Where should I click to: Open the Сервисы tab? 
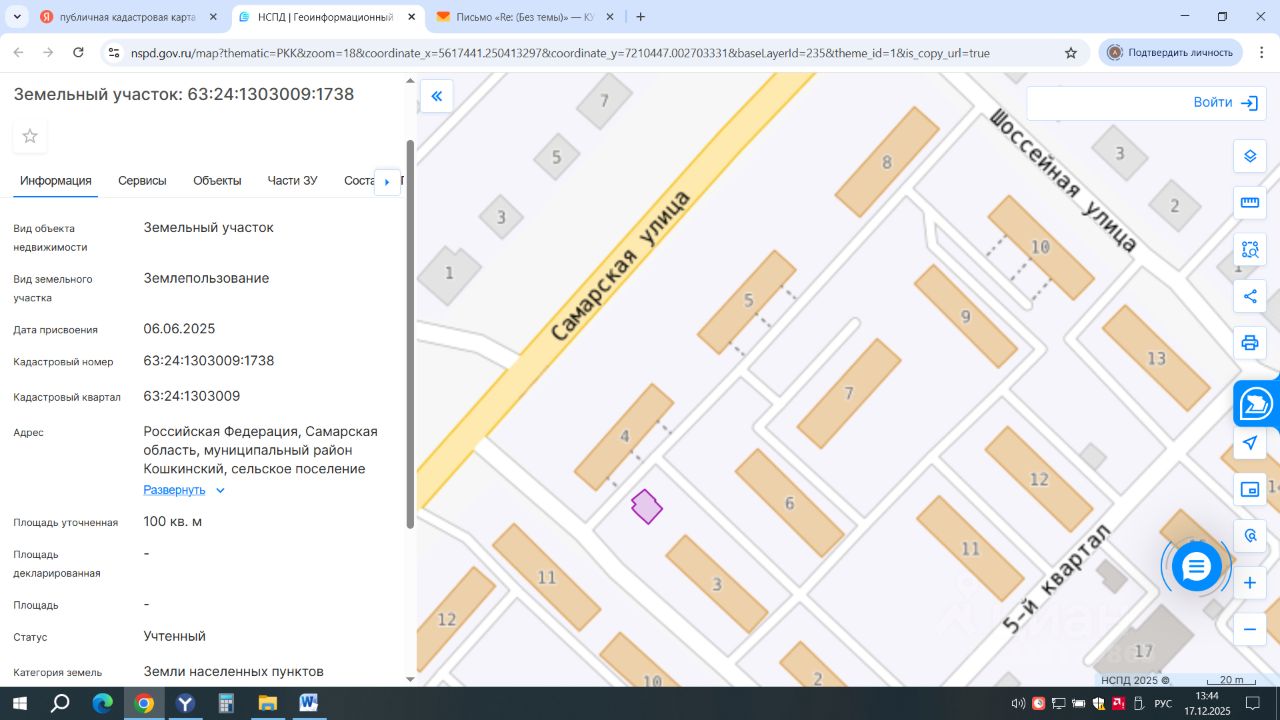142,181
